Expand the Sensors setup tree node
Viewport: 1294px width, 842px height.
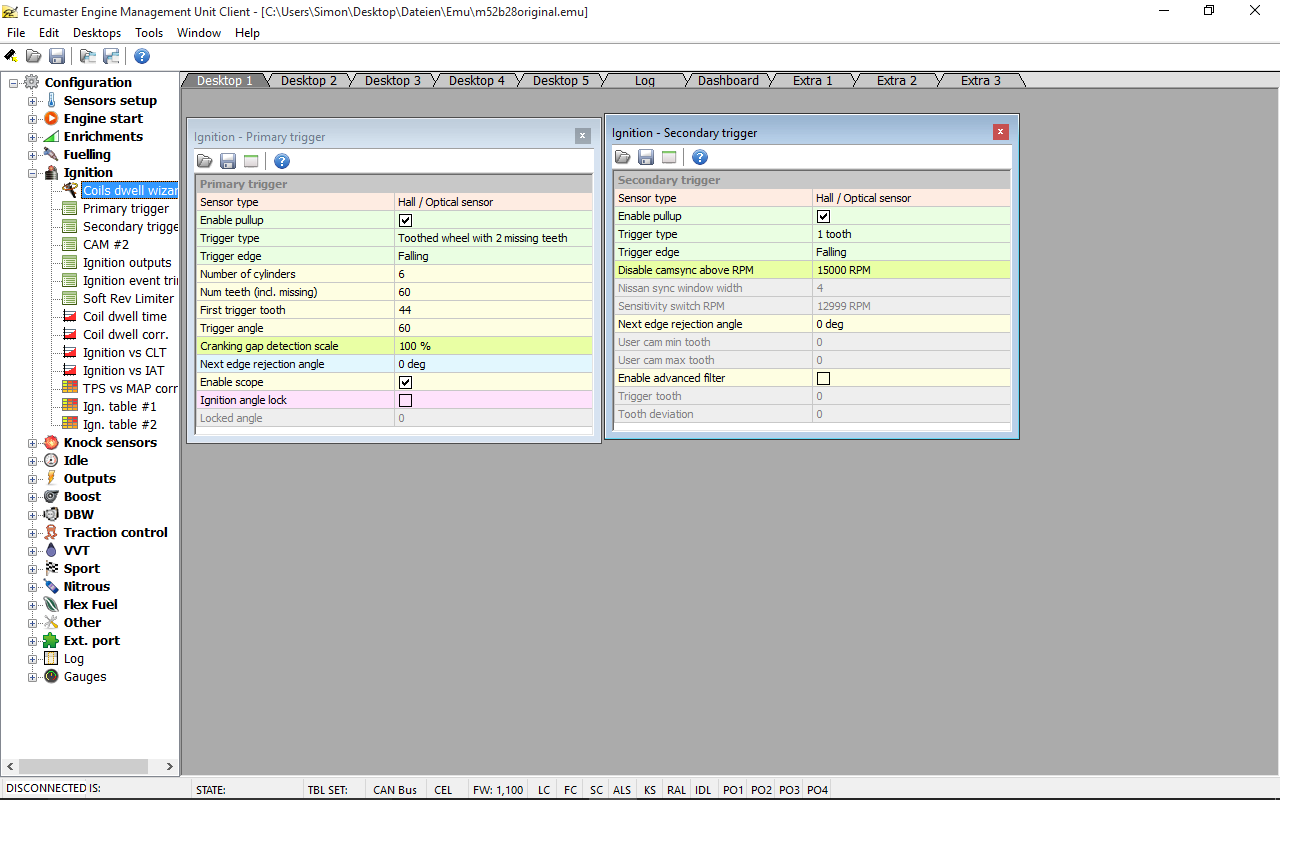[x=33, y=101]
